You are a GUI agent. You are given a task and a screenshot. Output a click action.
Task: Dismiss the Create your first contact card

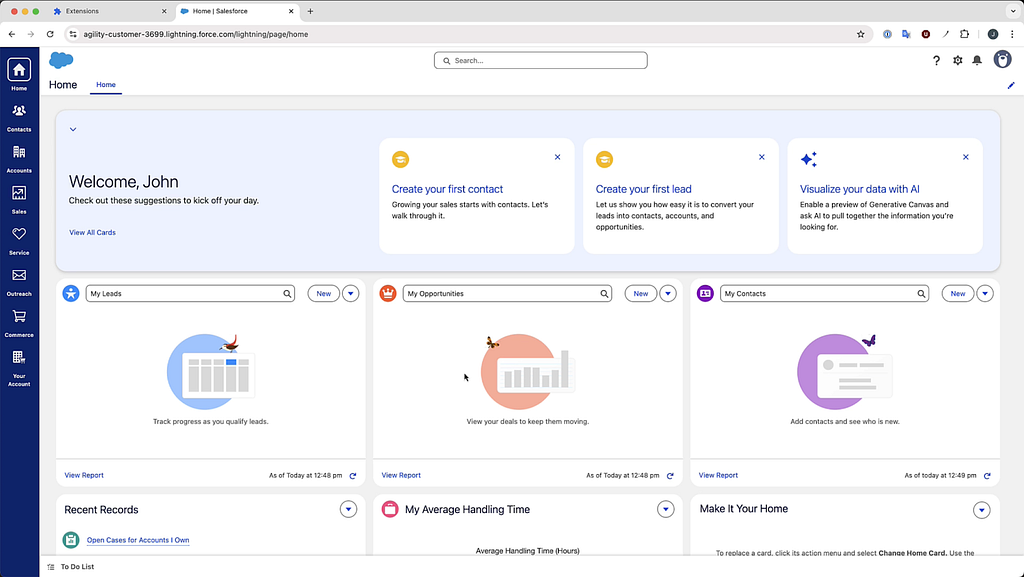[557, 157]
